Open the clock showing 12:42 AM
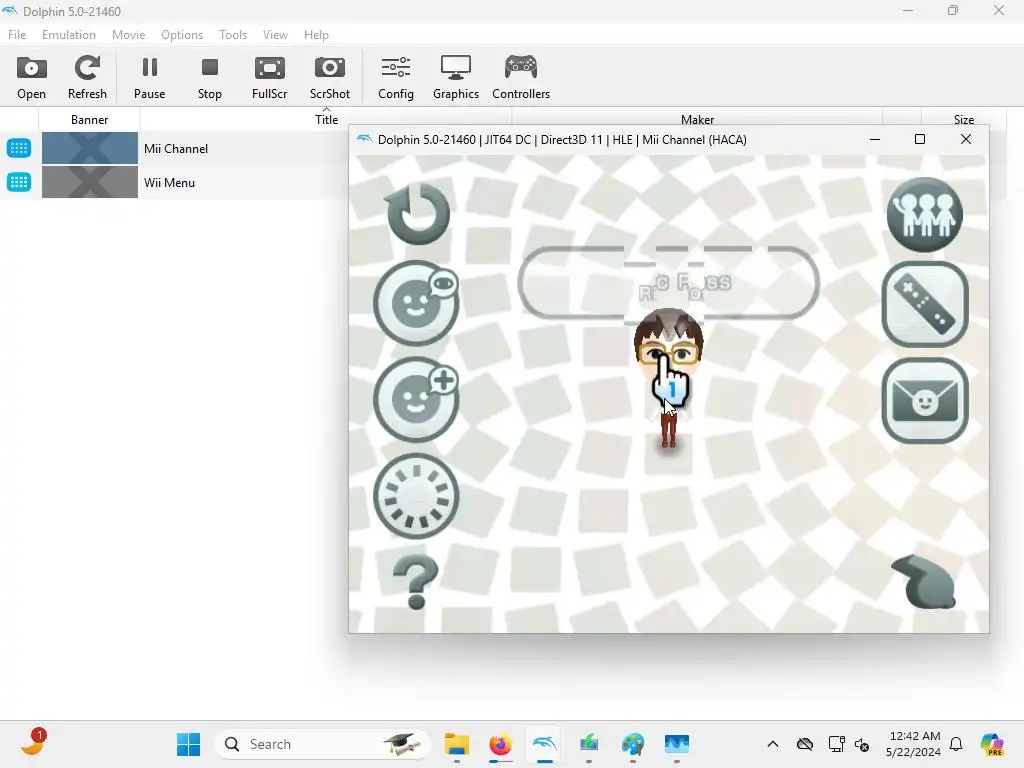 [x=914, y=744]
